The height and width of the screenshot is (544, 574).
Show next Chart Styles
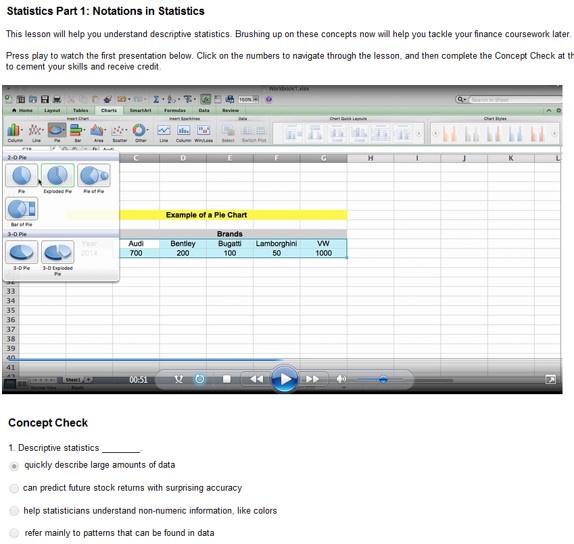[555, 134]
